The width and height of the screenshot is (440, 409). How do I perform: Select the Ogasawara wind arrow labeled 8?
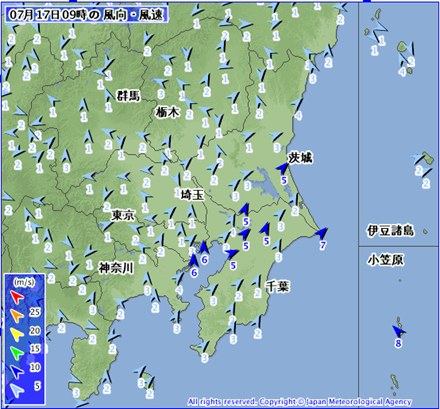(399, 331)
